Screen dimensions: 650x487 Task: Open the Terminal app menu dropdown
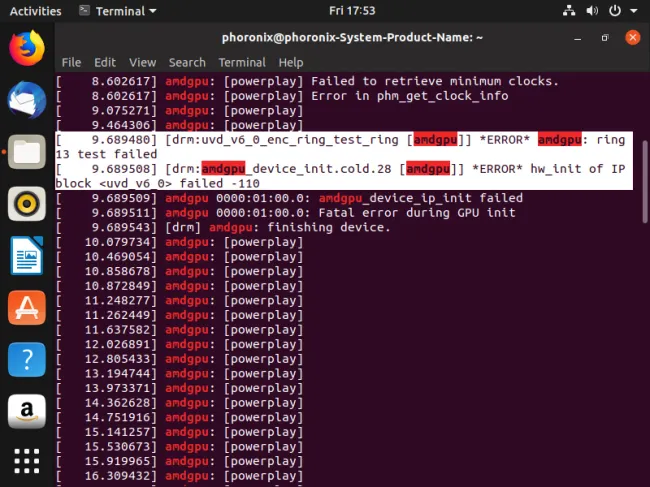pyautogui.click(x=118, y=11)
